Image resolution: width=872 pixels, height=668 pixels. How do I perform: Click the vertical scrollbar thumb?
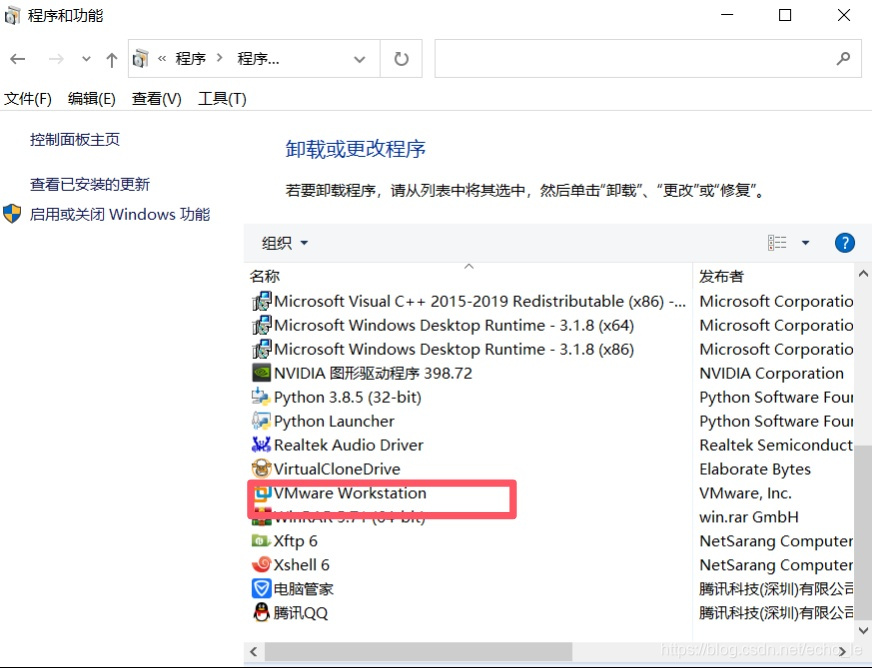coord(863,532)
